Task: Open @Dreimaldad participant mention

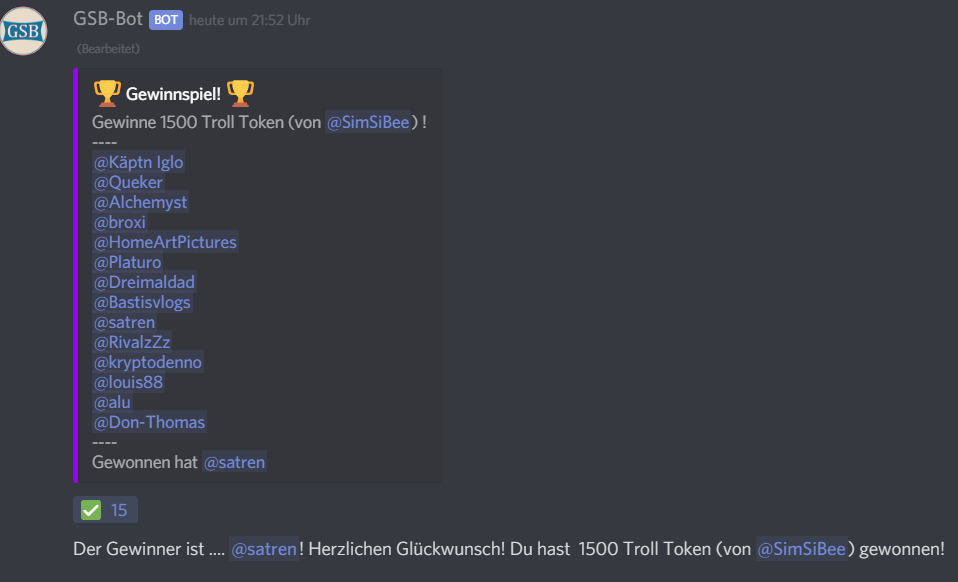Action: coord(144,282)
